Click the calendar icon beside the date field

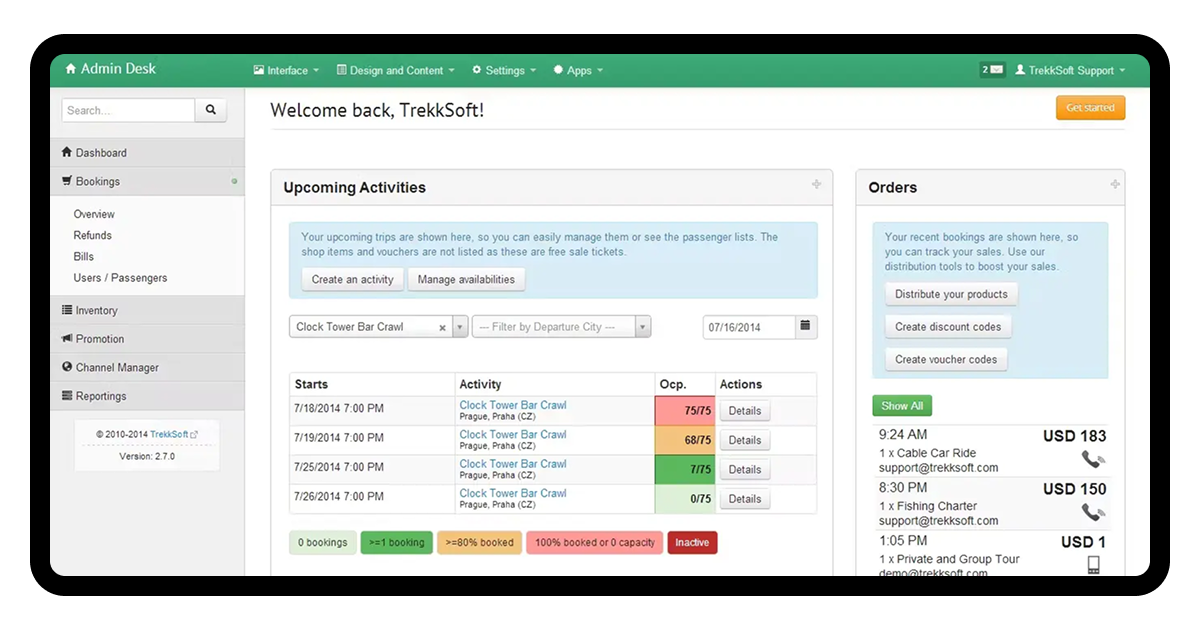[x=806, y=326]
